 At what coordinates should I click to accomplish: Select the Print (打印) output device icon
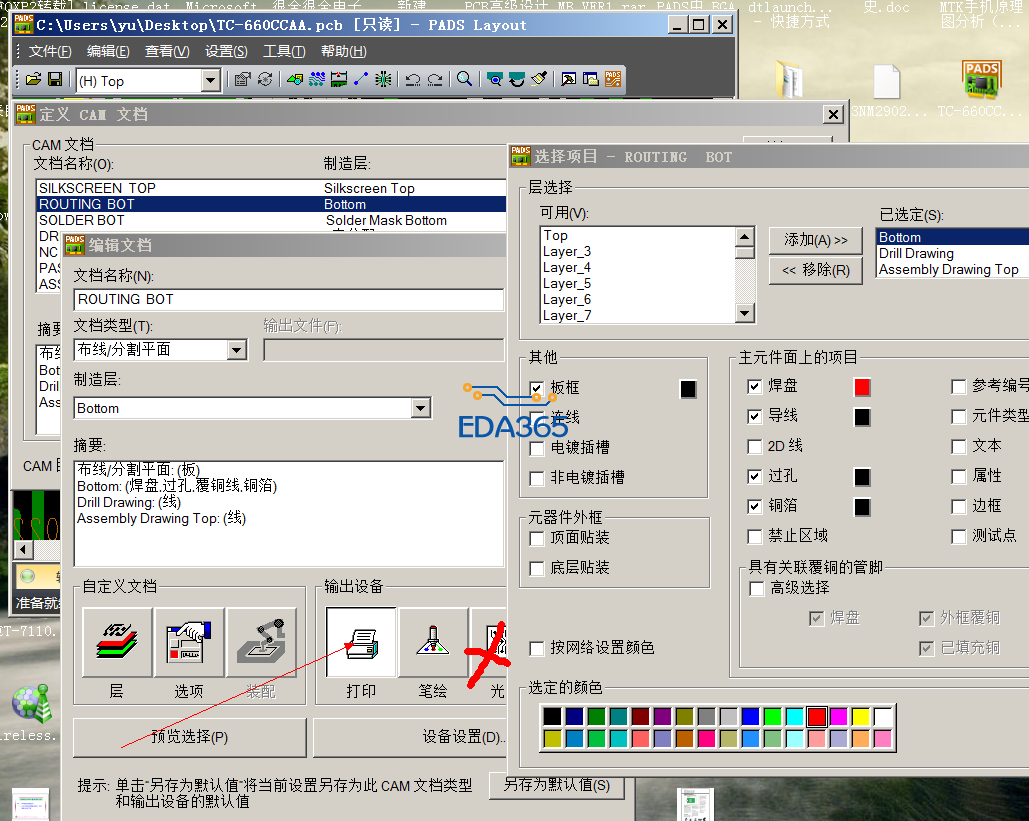coord(361,642)
